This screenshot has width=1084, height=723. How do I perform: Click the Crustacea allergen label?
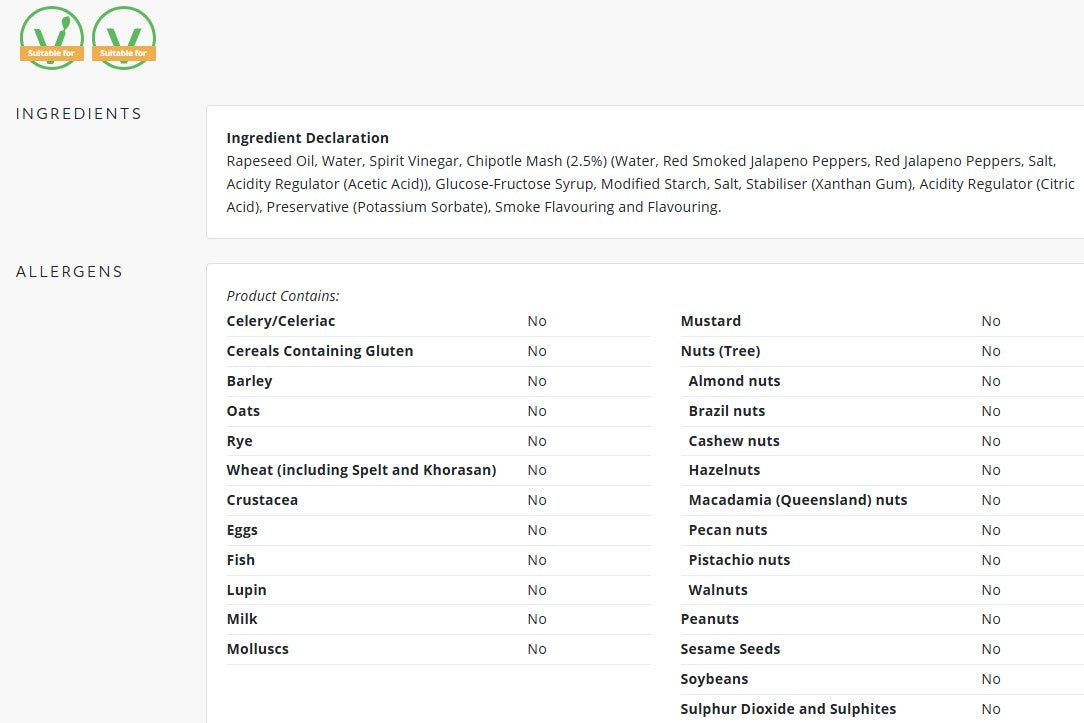(x=262, y=500)
